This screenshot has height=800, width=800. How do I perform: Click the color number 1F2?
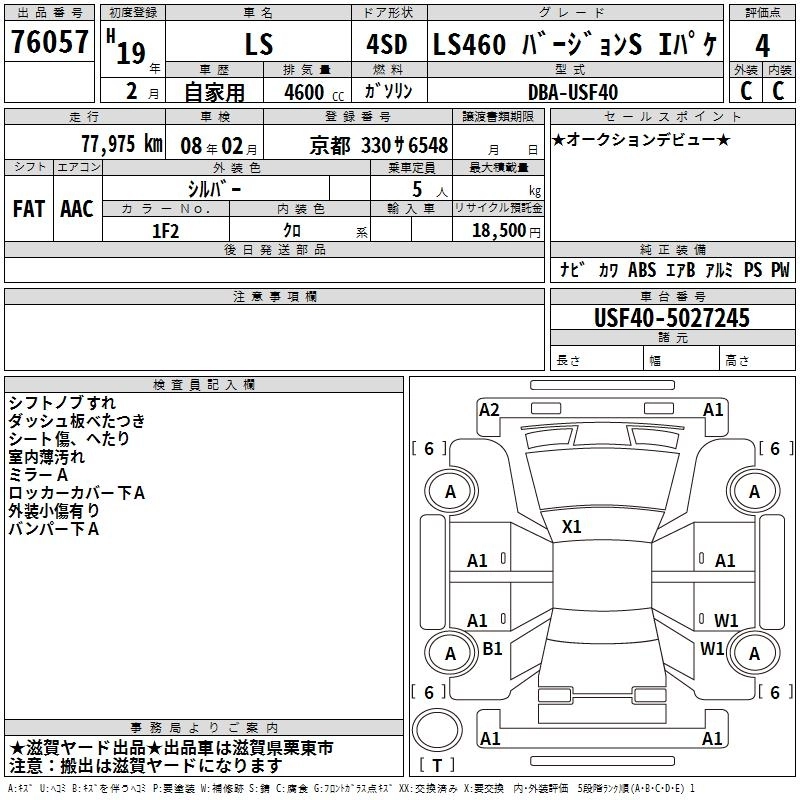click(165, 229)
